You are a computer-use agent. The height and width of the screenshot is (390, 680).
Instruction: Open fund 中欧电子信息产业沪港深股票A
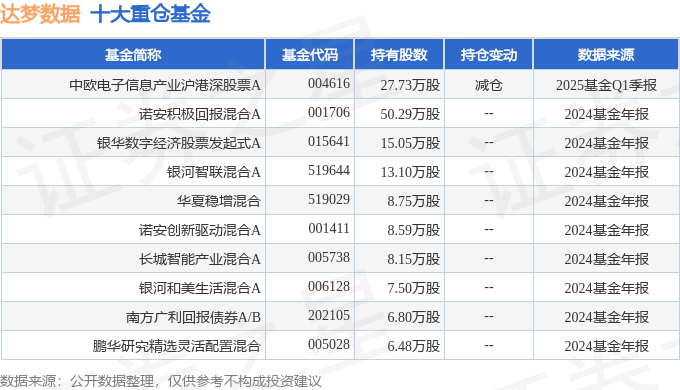(165, 85)
